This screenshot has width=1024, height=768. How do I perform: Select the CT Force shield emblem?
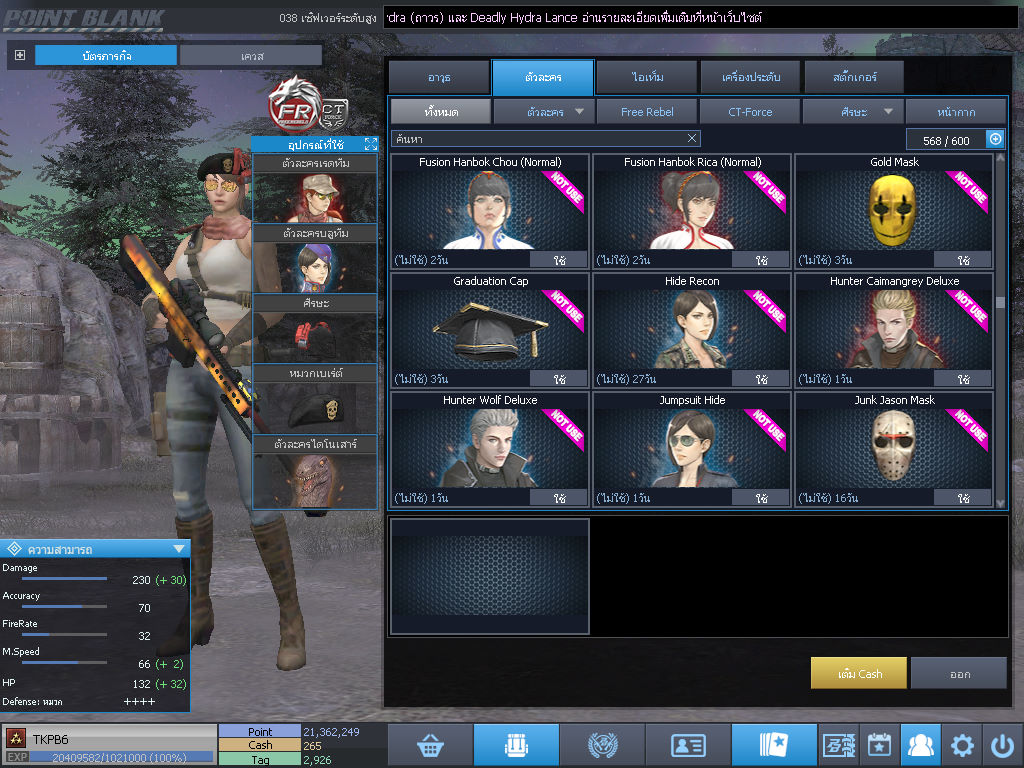click(x=333, y=114)
